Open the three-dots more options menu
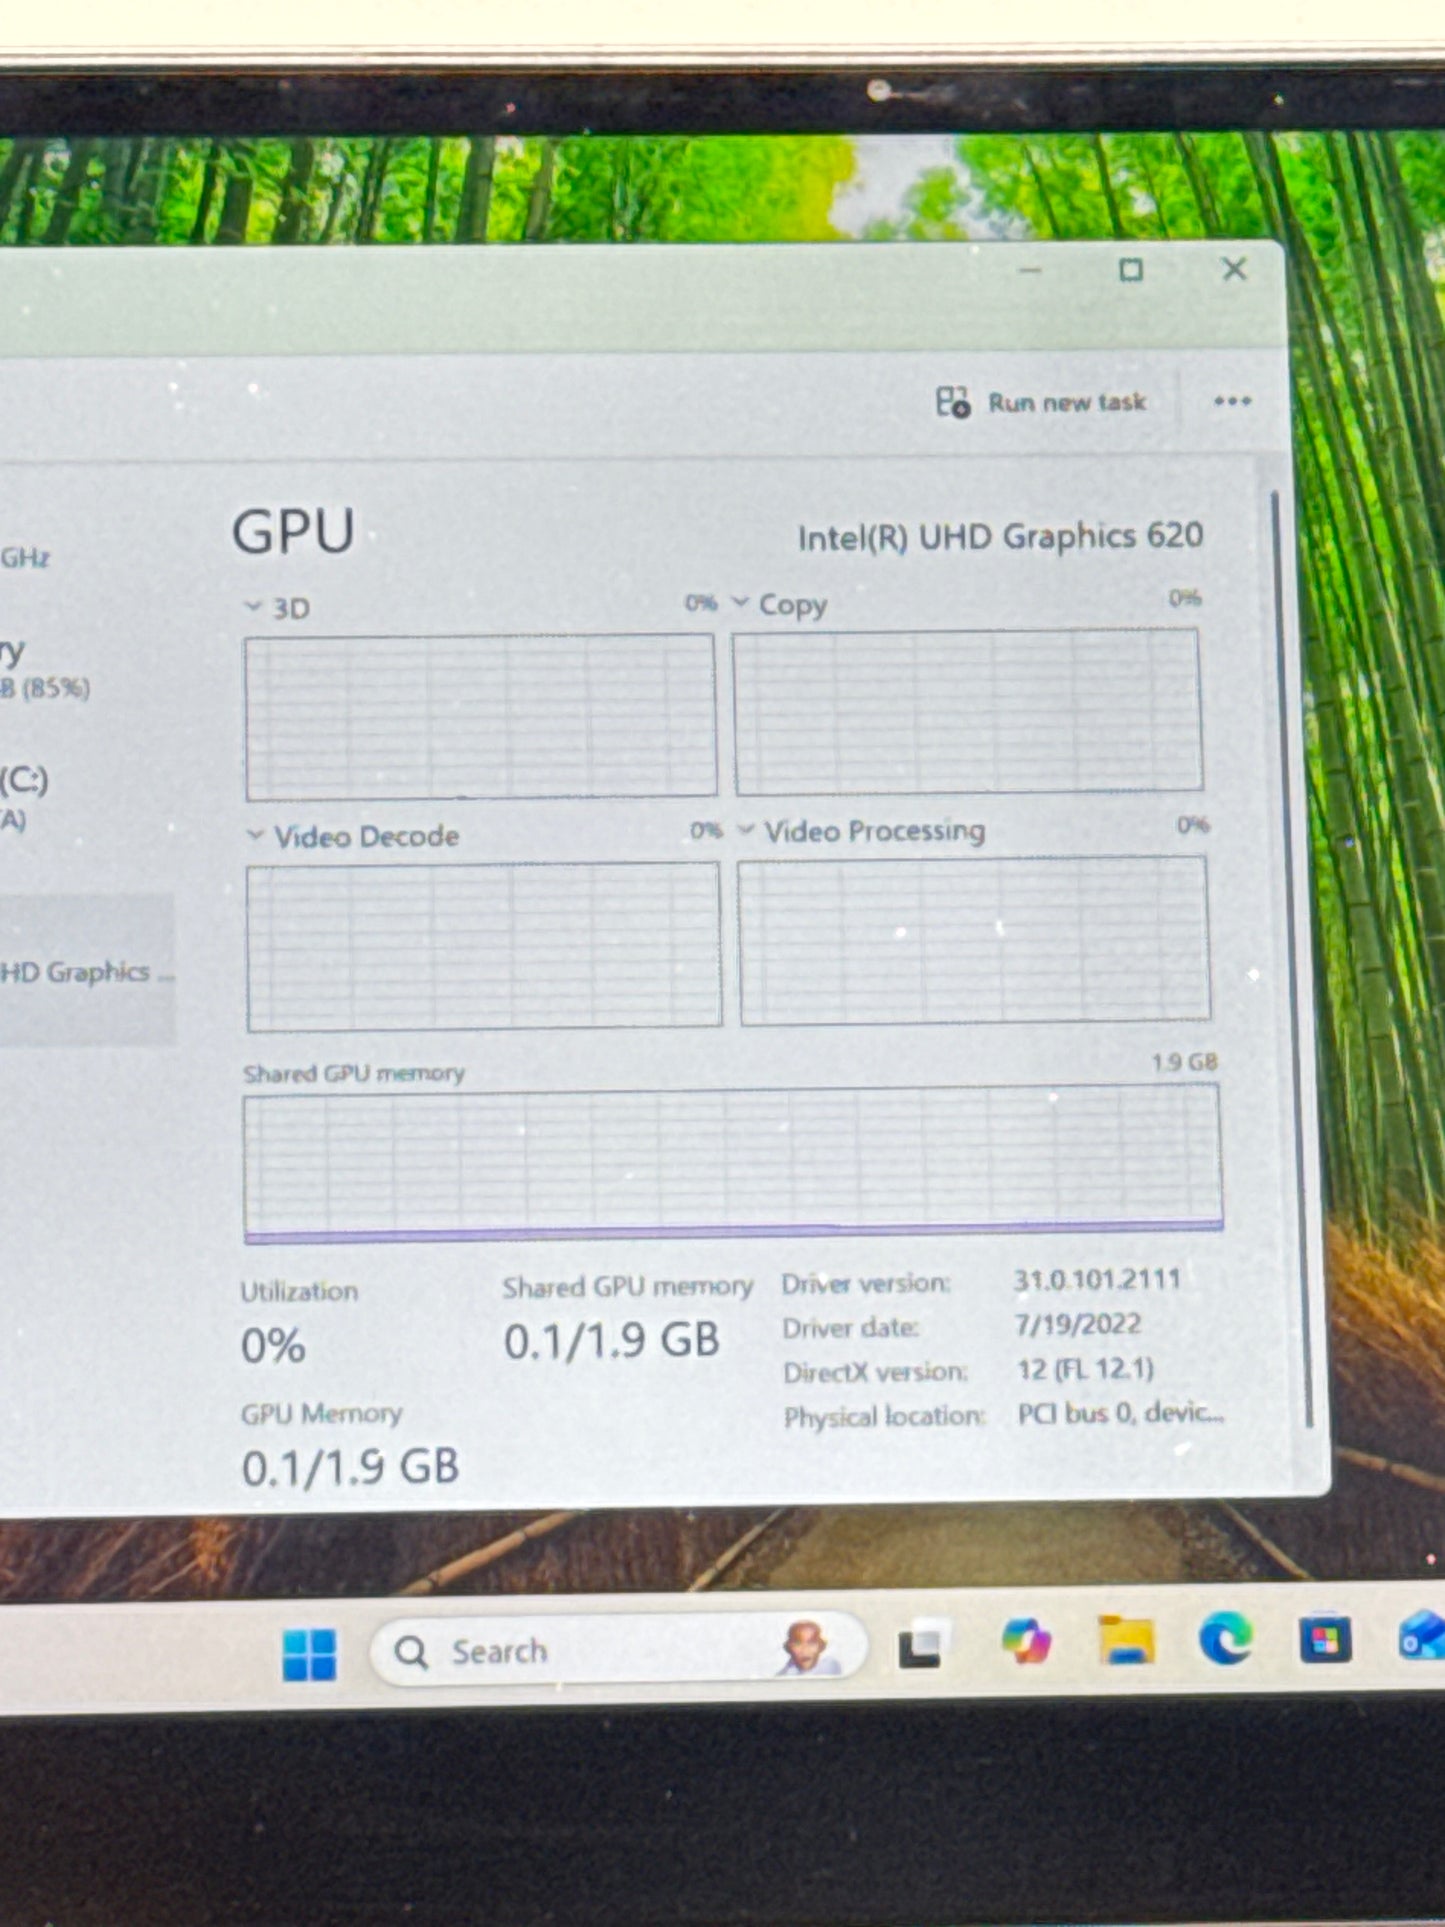This screenshot has height=1927, width=1445. pos(1232,402)
